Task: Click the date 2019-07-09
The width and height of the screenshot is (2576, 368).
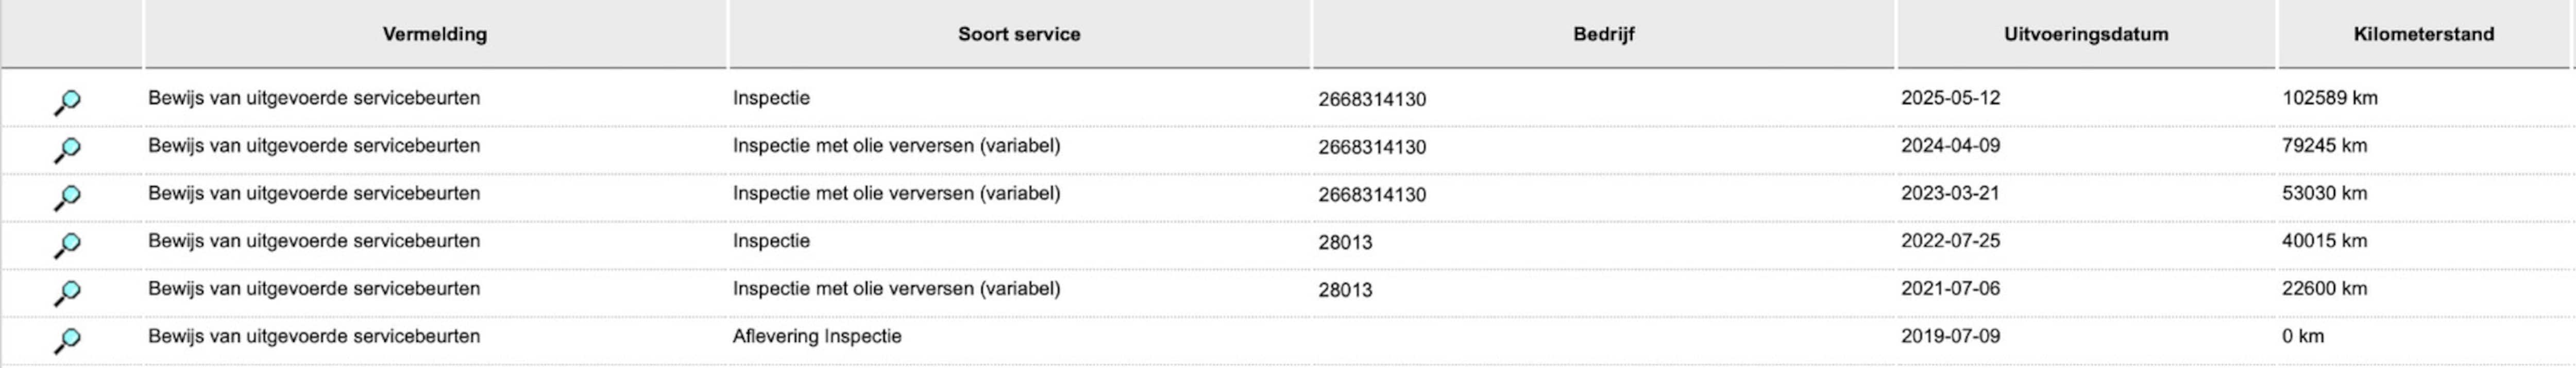Action: pos(1950,336)
